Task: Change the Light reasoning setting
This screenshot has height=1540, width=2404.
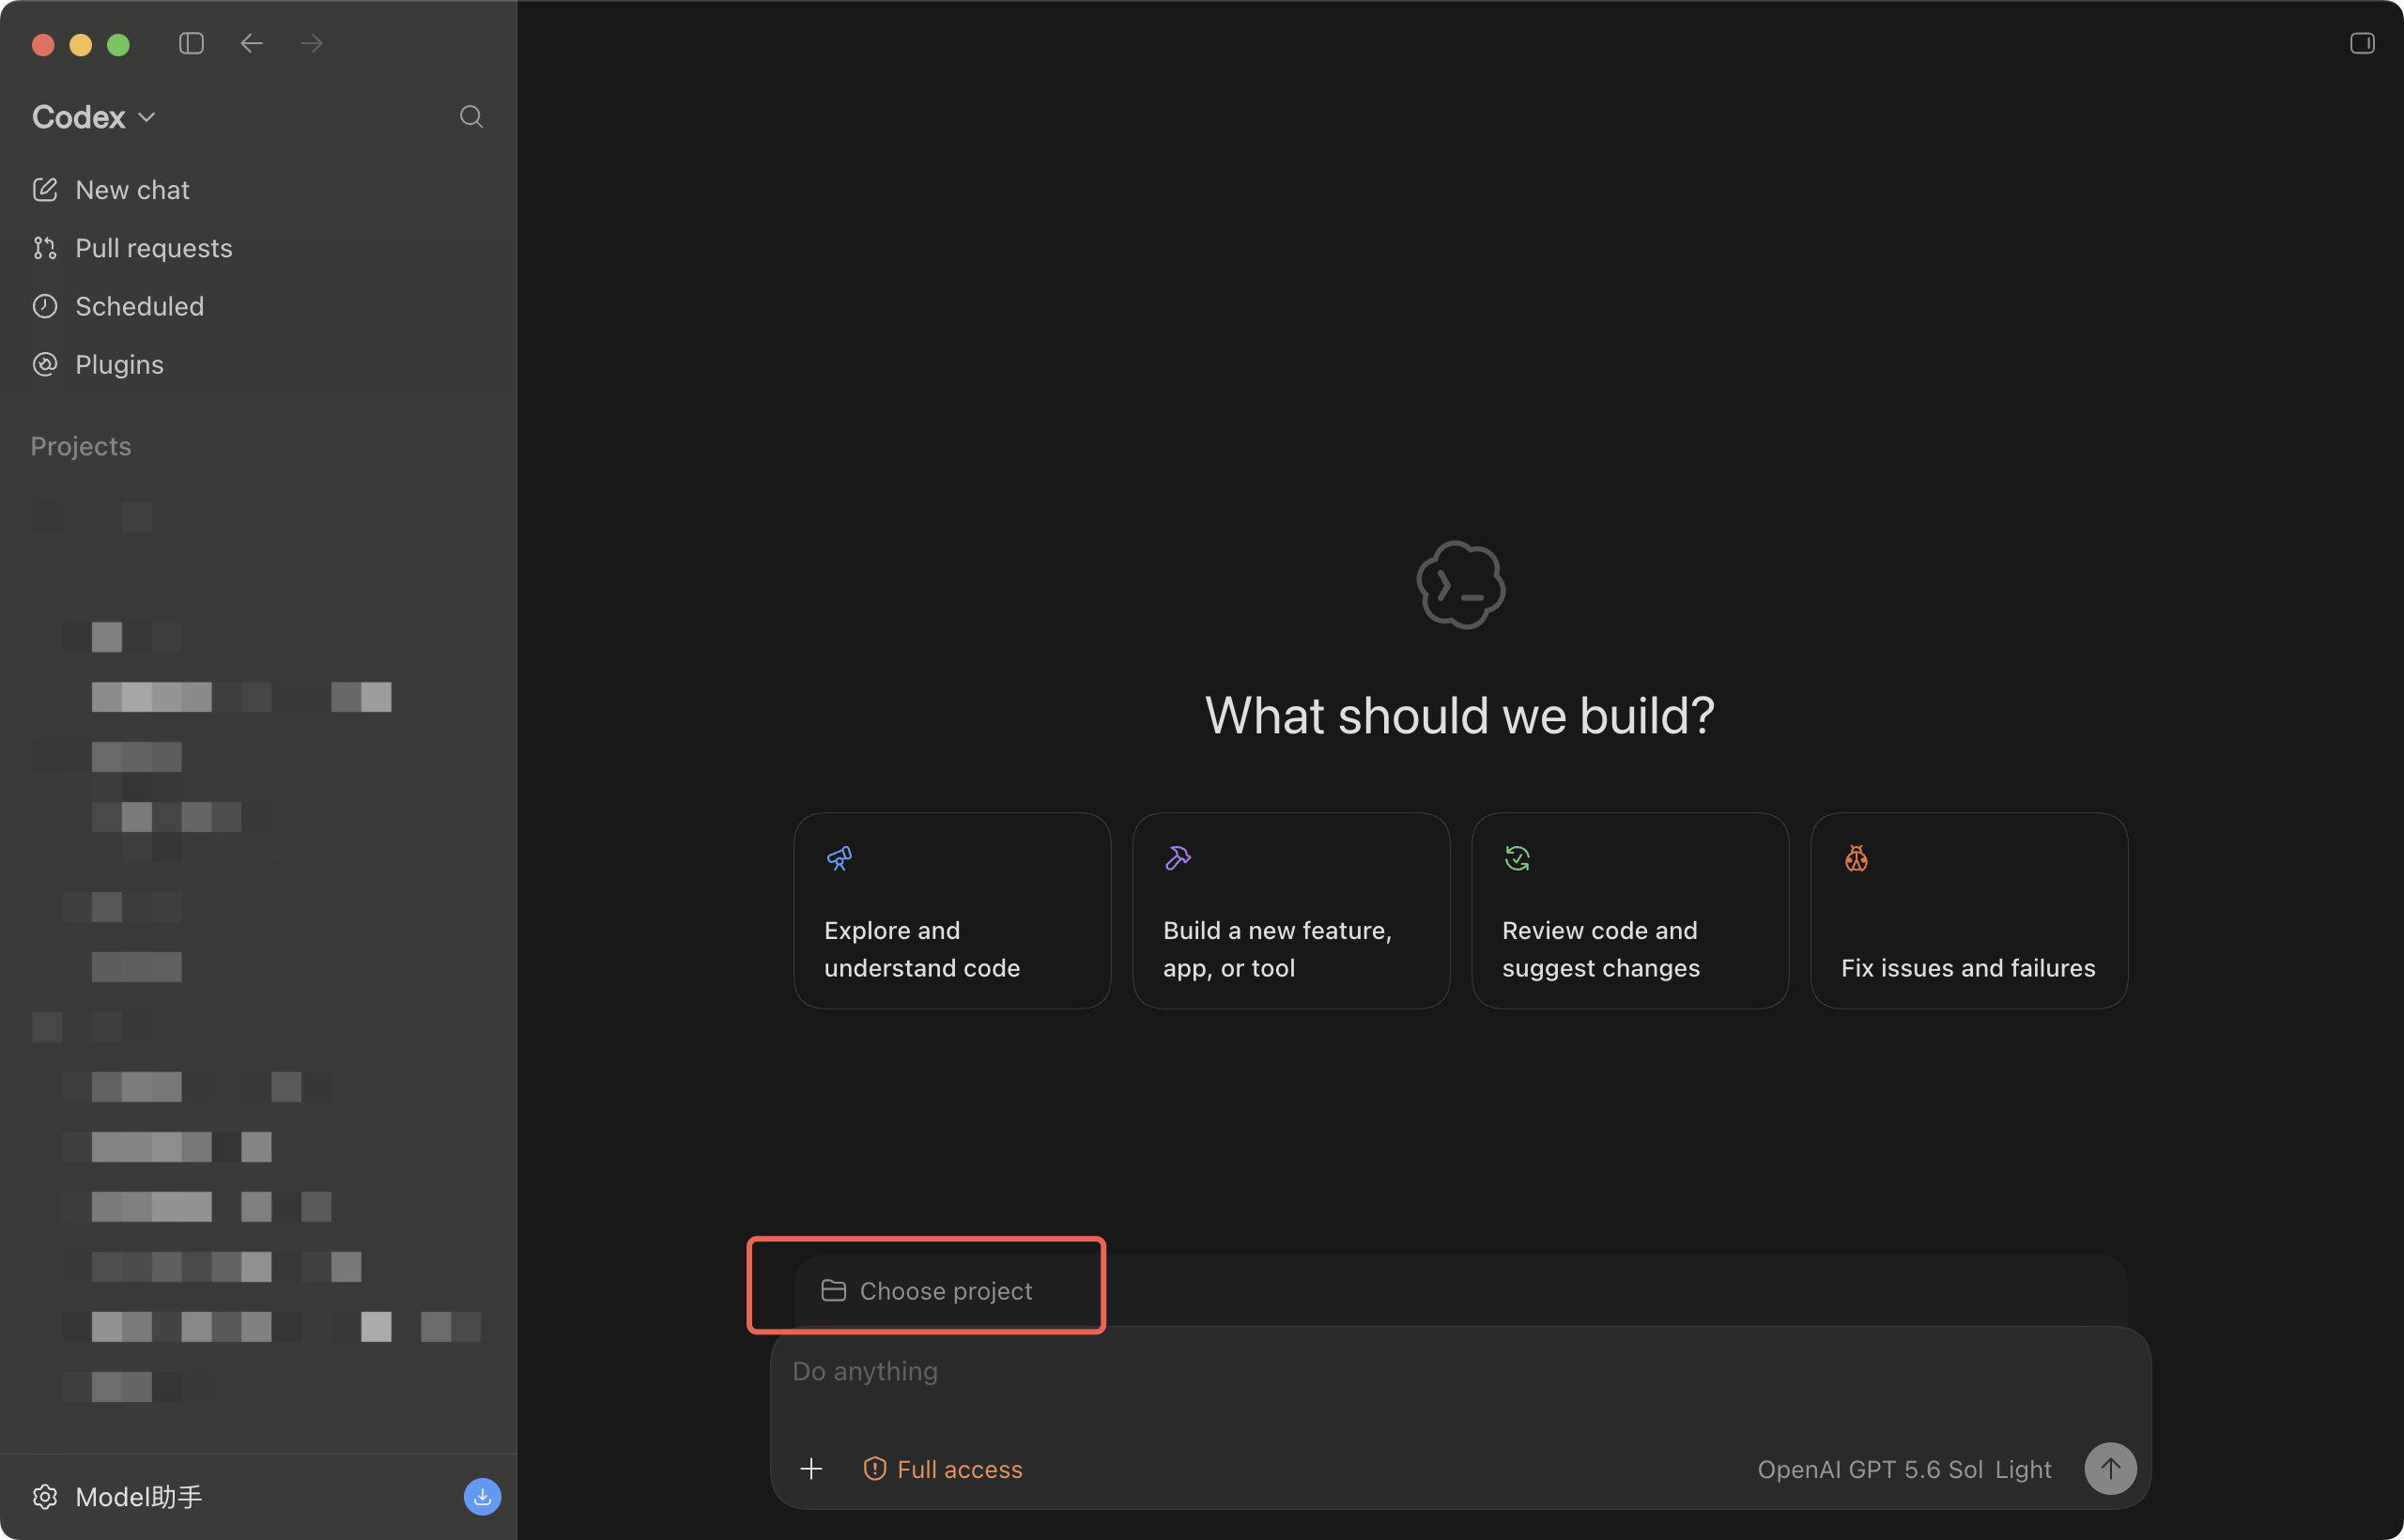Action: click(2023, 1469)
